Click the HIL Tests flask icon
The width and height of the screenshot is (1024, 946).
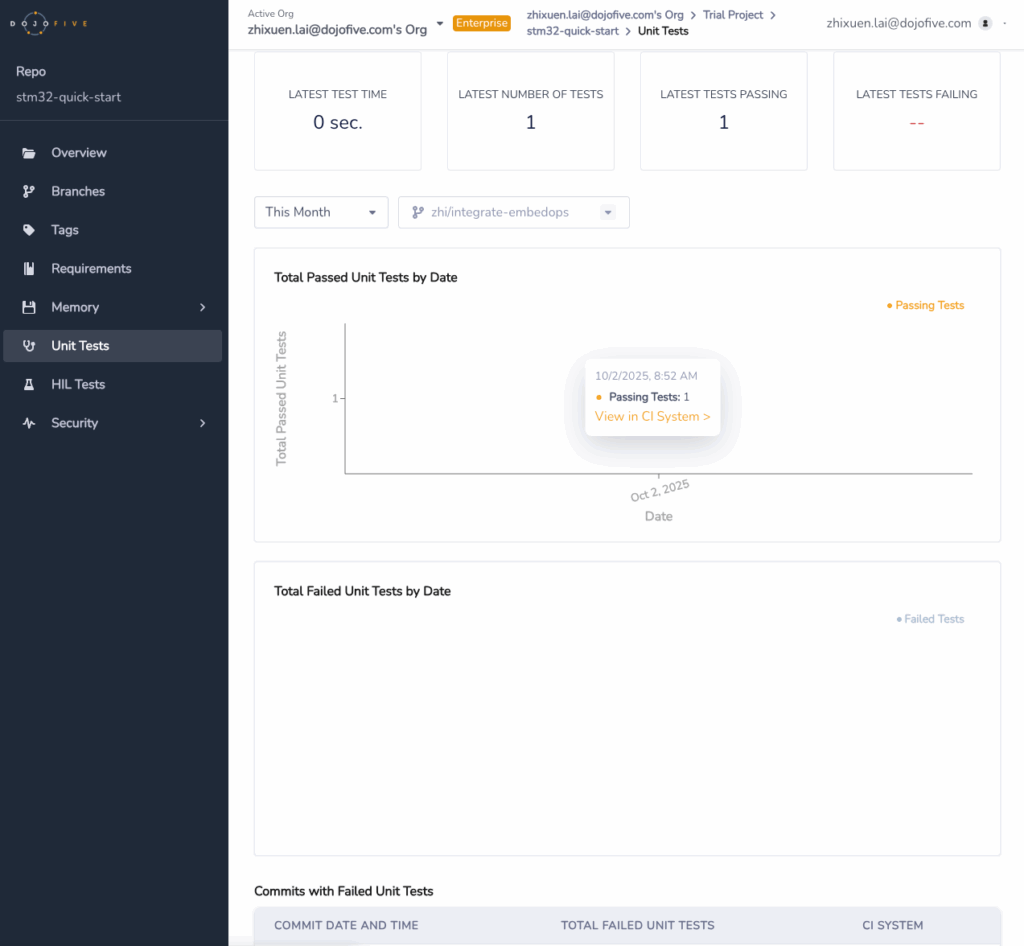[29, 385]
